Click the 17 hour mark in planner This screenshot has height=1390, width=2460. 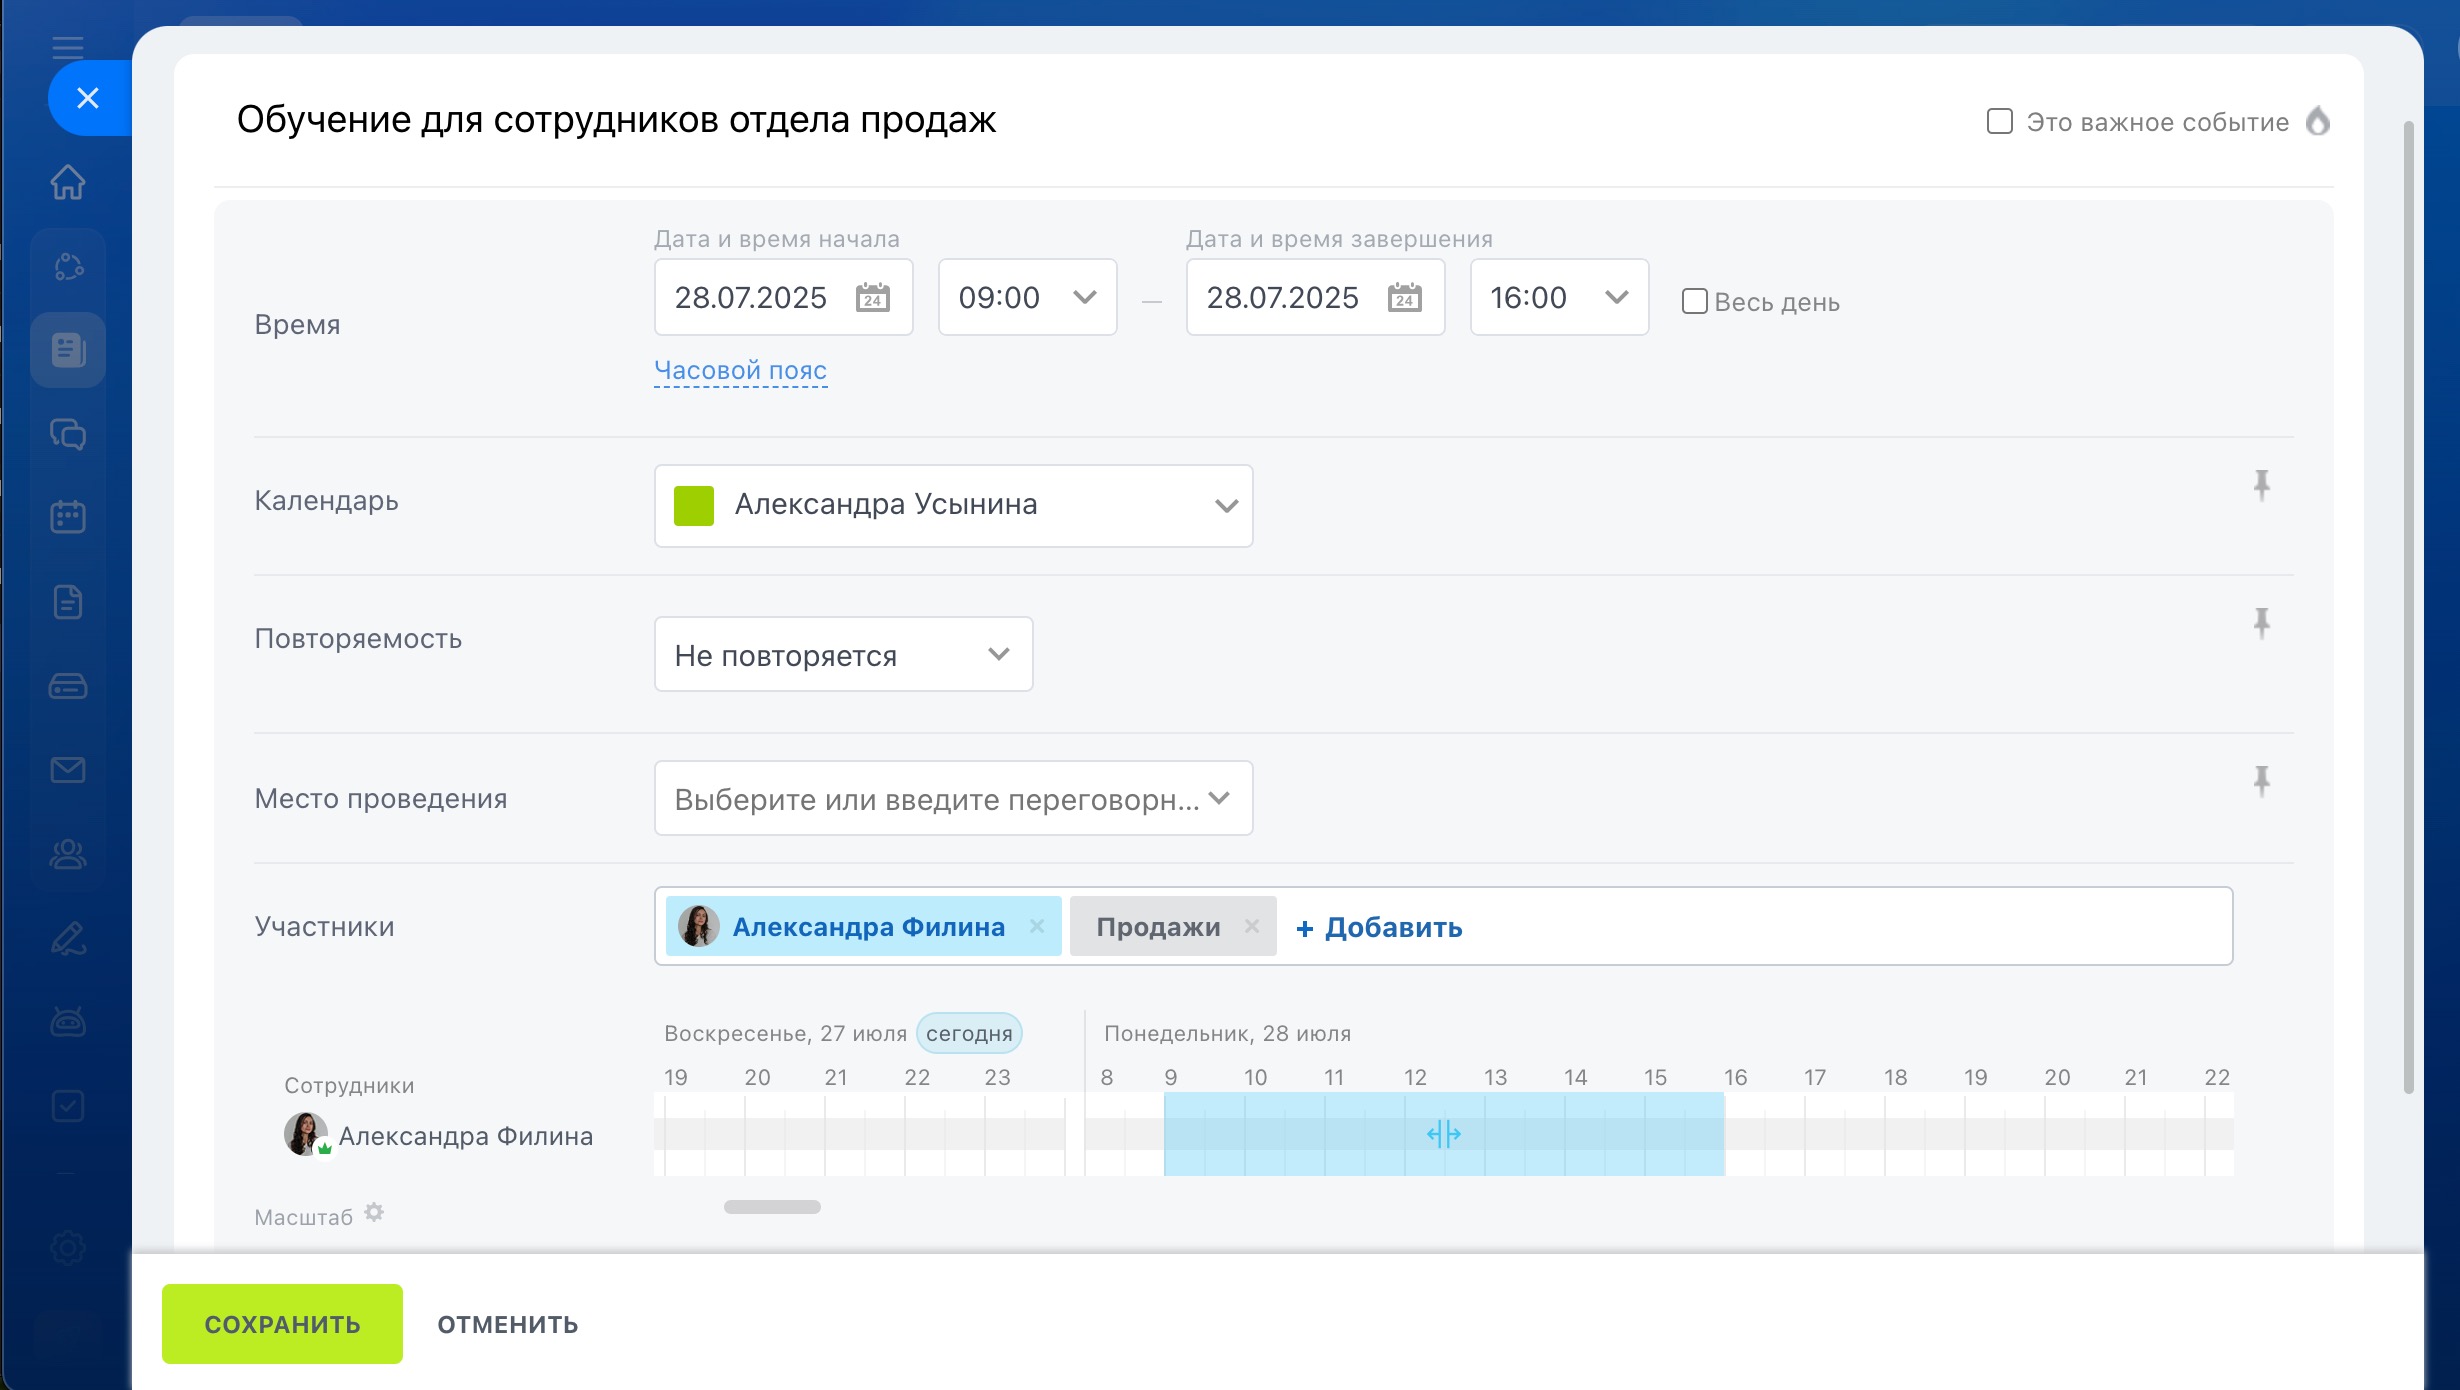[x=1814, y=1077]
